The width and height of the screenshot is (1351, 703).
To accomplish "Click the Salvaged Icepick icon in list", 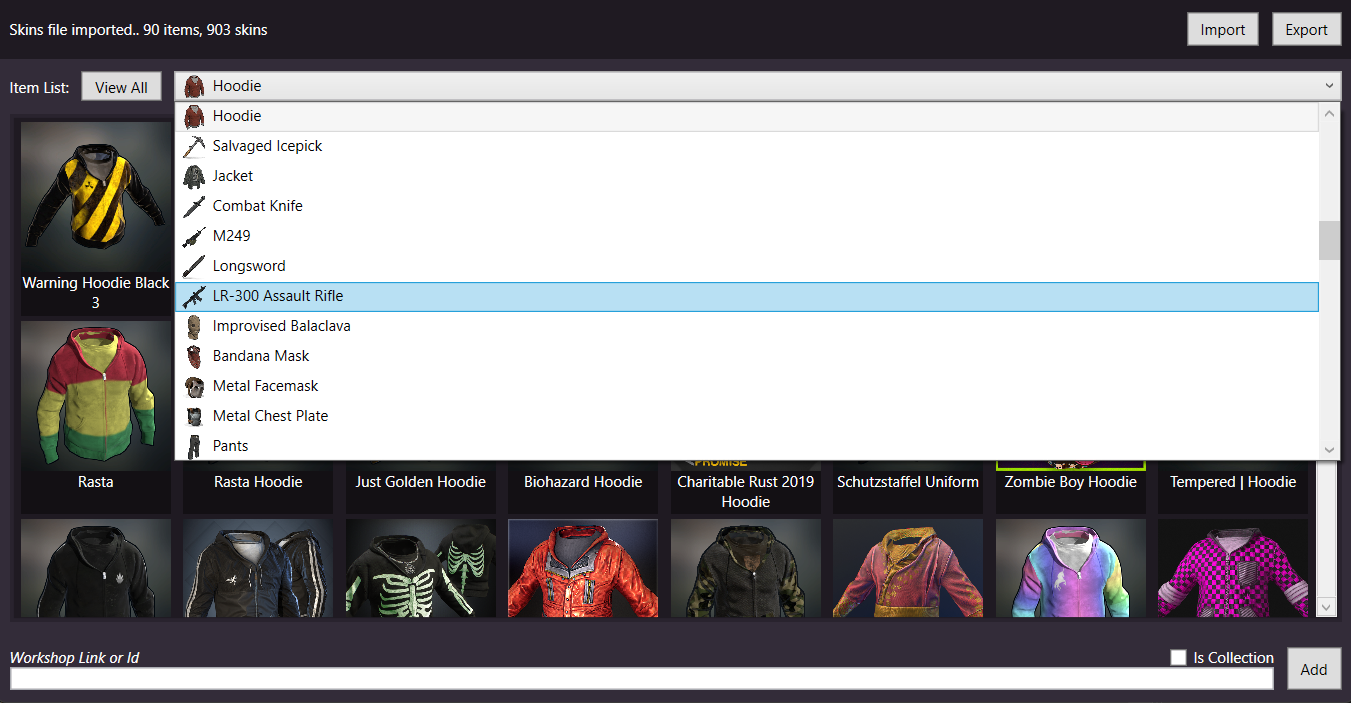I will tap(194, 146).
